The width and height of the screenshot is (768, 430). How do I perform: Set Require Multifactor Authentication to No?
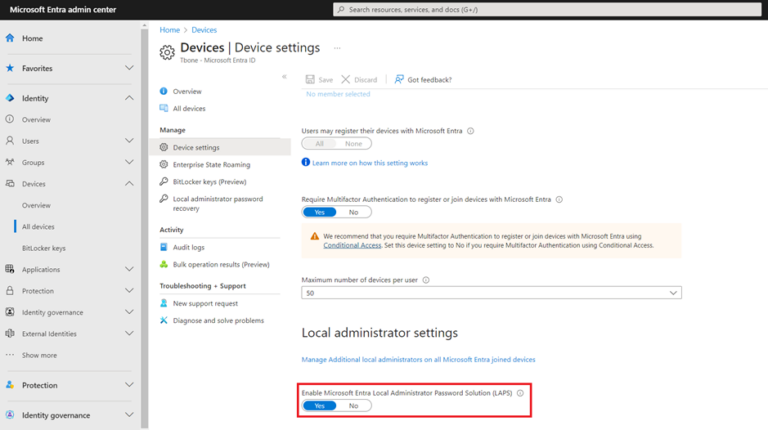point(353,212)
